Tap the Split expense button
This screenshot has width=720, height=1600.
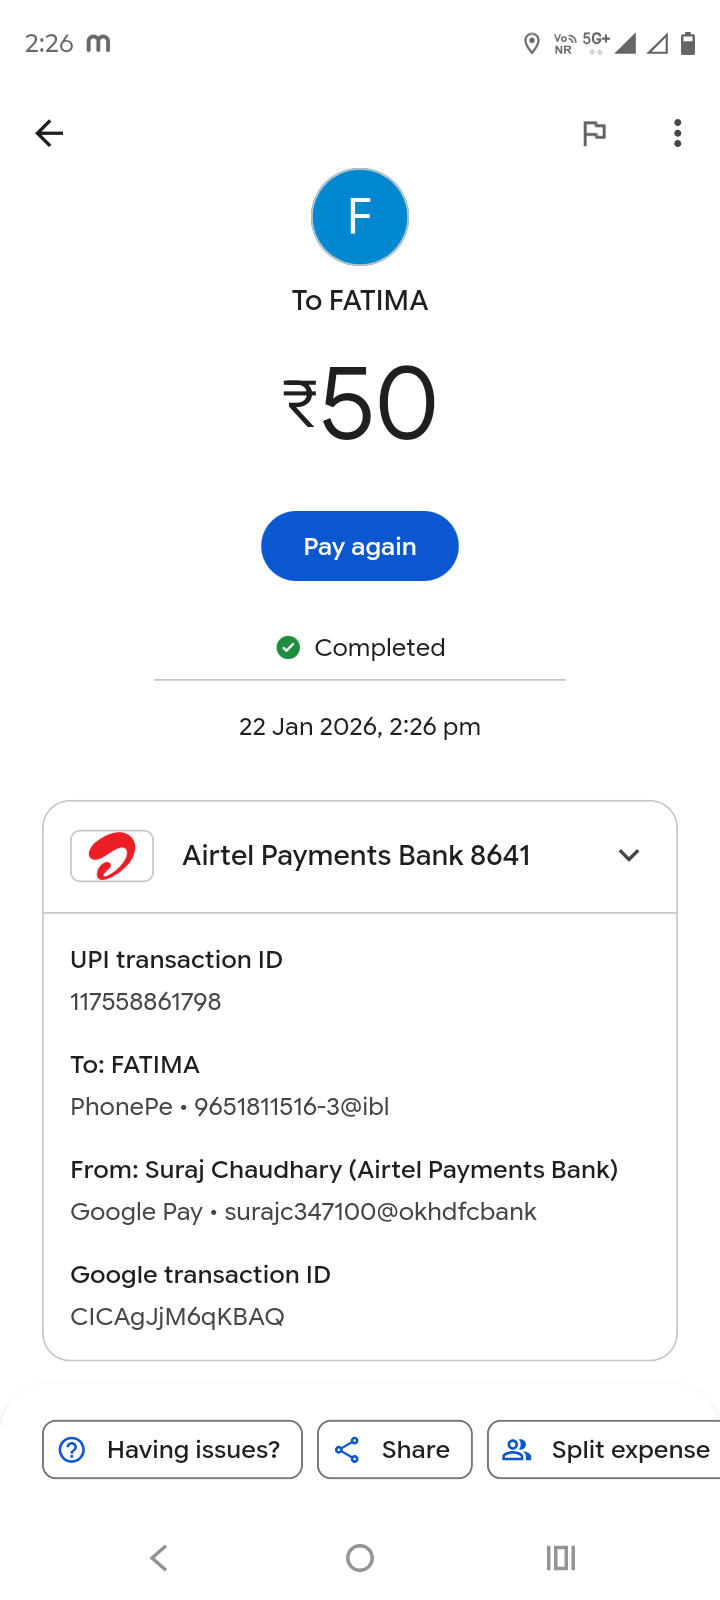click(605, 1450)
